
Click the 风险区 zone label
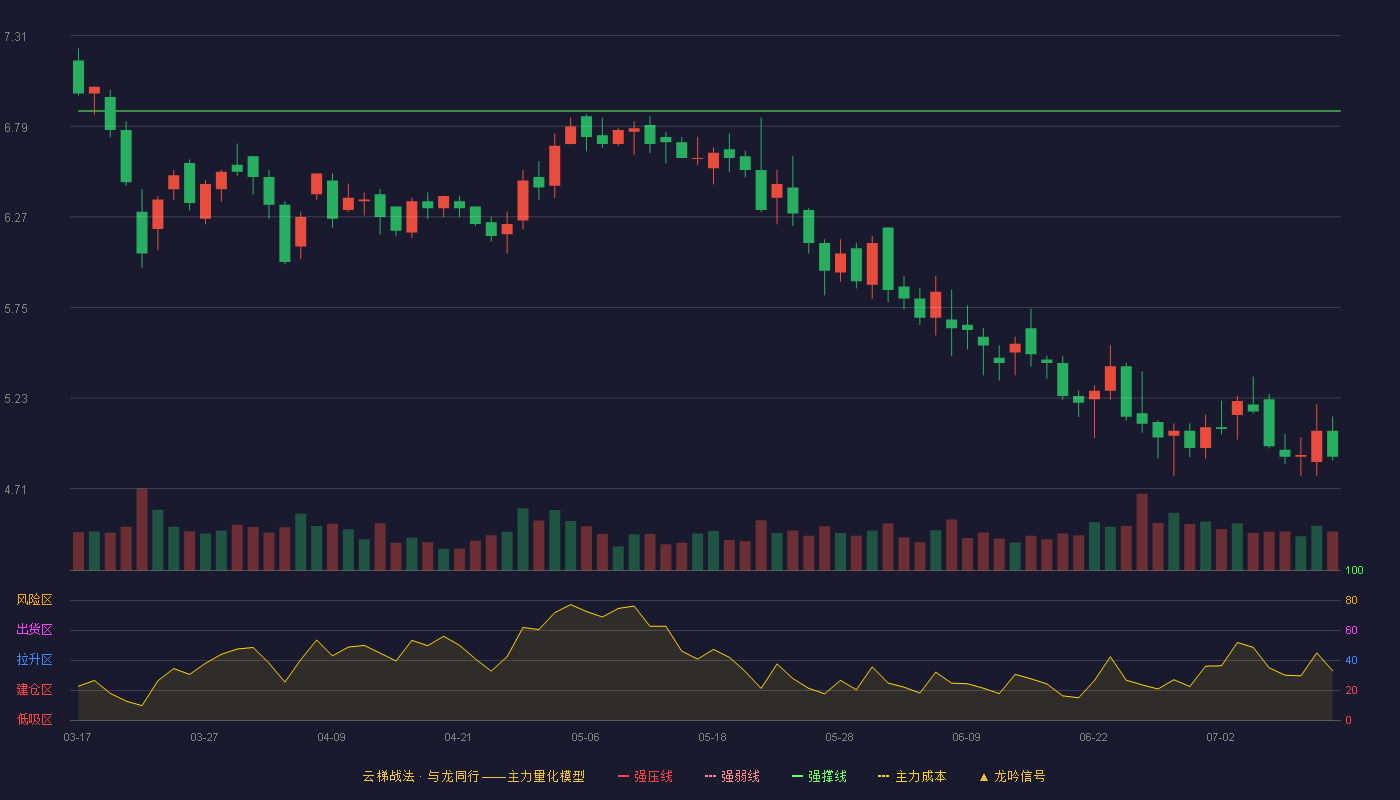[34, 600]
